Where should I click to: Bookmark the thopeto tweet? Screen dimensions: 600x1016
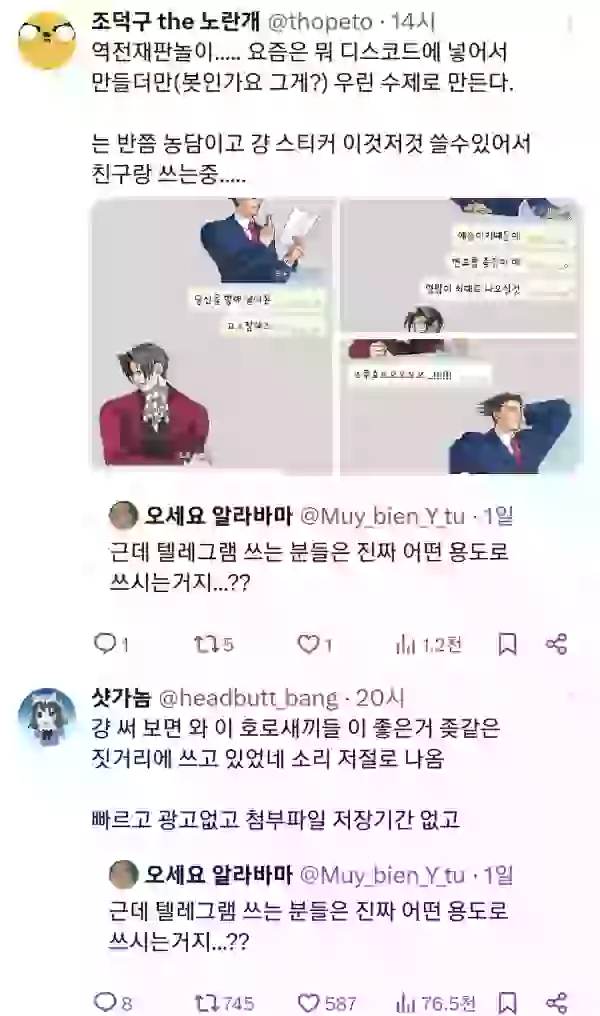pos(507,644)
